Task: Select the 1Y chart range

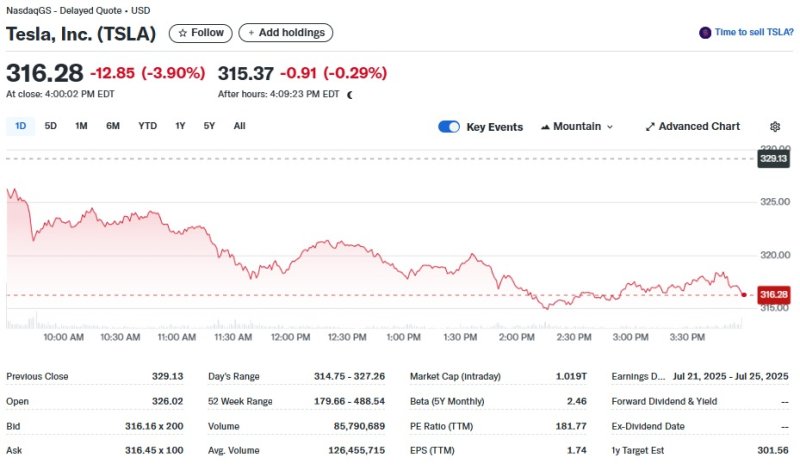Action: click(x=180, y=126)
